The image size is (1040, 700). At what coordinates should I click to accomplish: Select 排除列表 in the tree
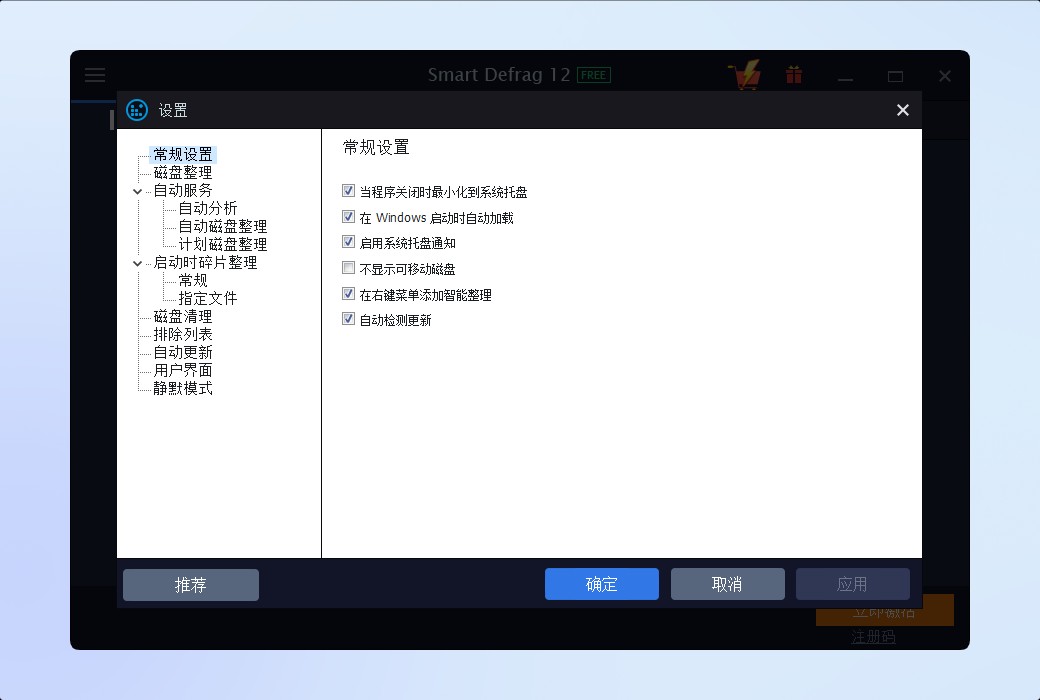click(x=183, y=334)
